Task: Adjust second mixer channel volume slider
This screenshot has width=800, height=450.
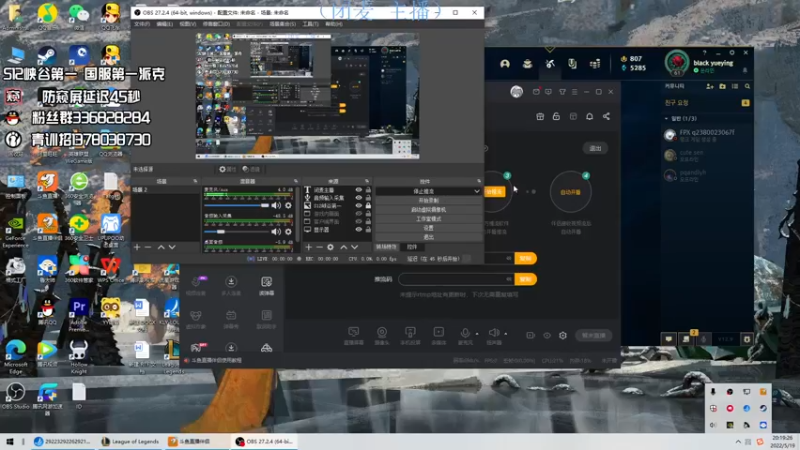Action: (x=237, y=232)
